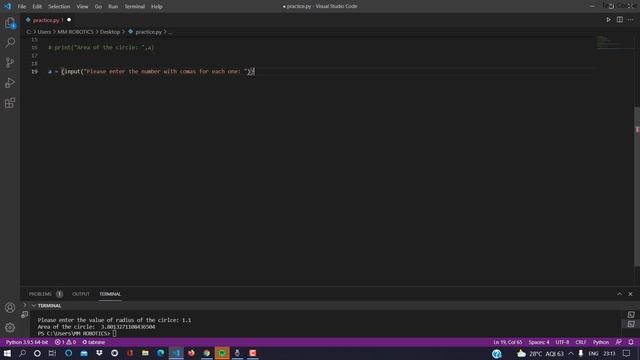The height and width of the screenshot is (360, 640).
Task: Show hidden system tray icons
Action: point(571,353)
